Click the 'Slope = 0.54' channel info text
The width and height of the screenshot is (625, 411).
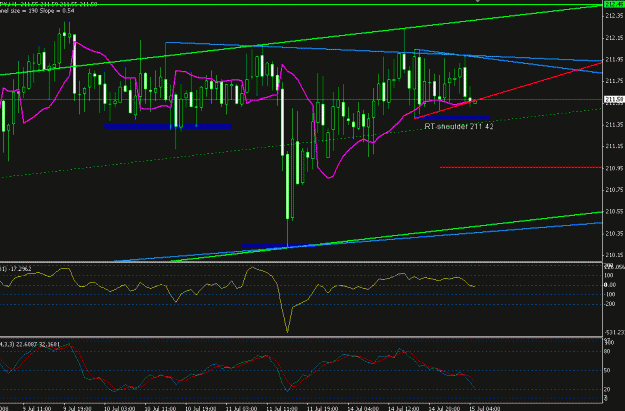click(55, 10)
